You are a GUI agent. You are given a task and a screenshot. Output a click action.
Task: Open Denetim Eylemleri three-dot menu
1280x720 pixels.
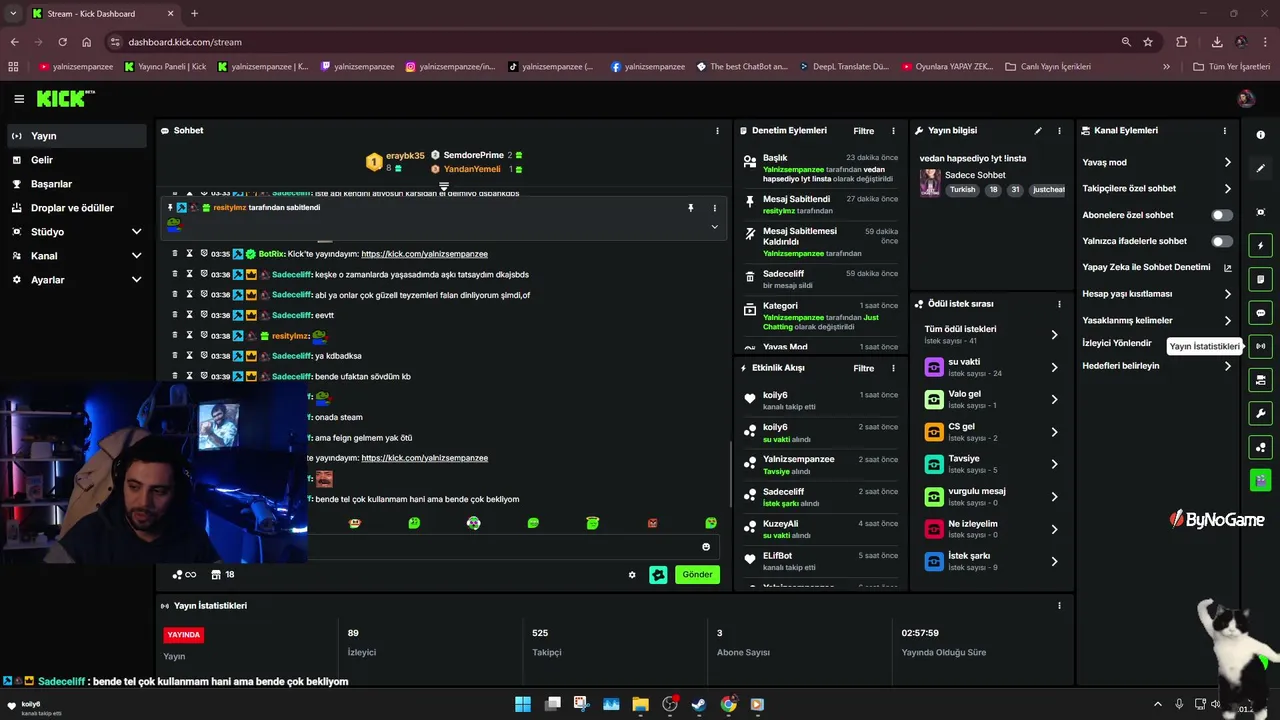[893, 131]
